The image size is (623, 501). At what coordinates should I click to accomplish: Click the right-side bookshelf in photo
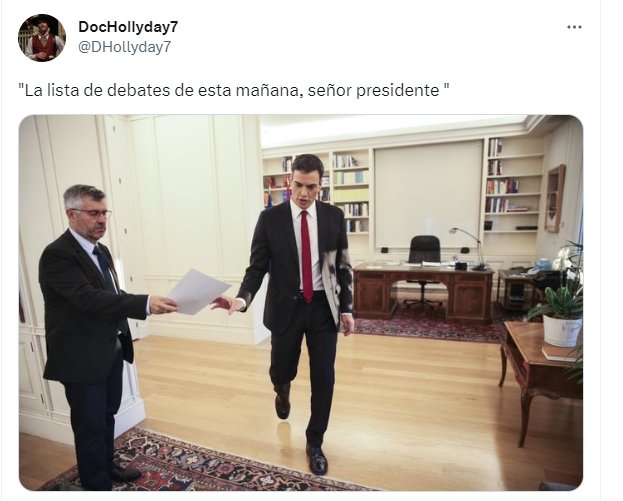point(514,184)
